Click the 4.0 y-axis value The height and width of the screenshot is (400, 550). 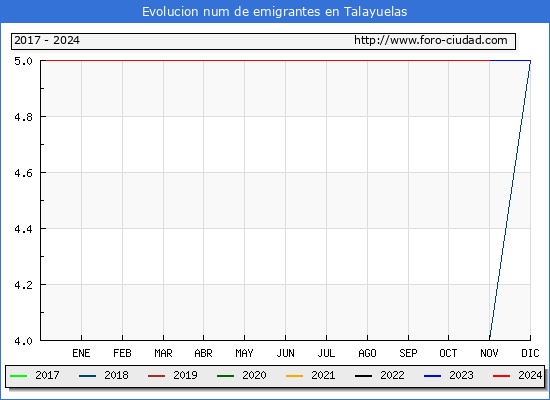23,341
